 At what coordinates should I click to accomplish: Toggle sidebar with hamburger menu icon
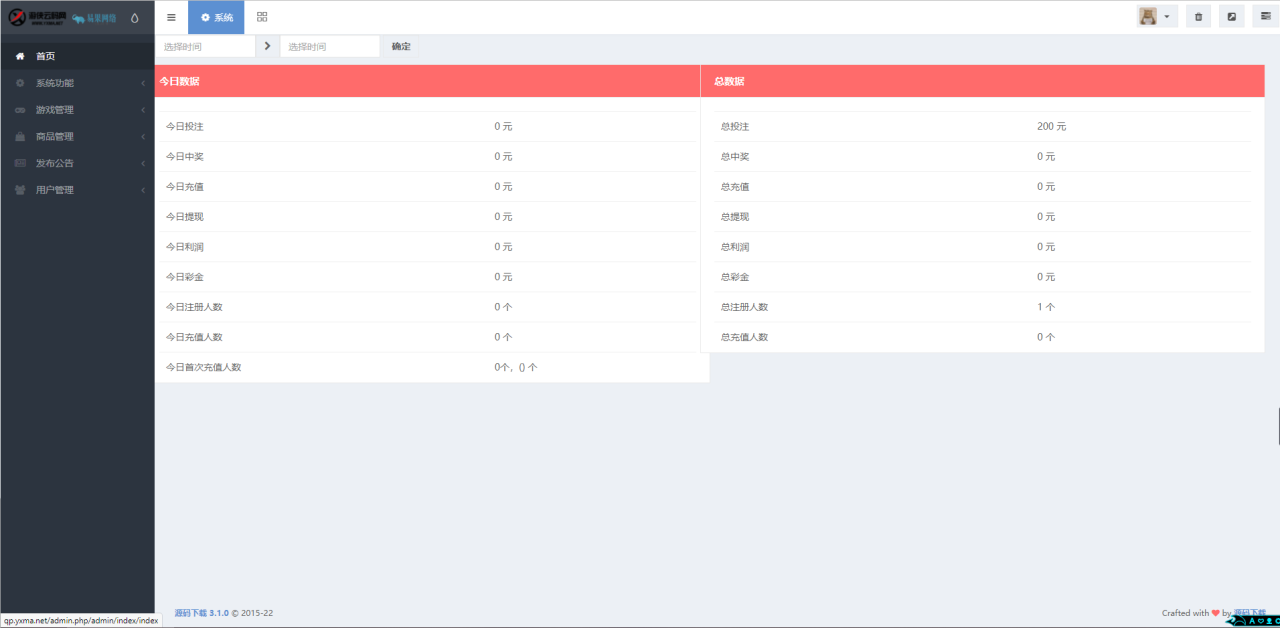click(171, 17)
